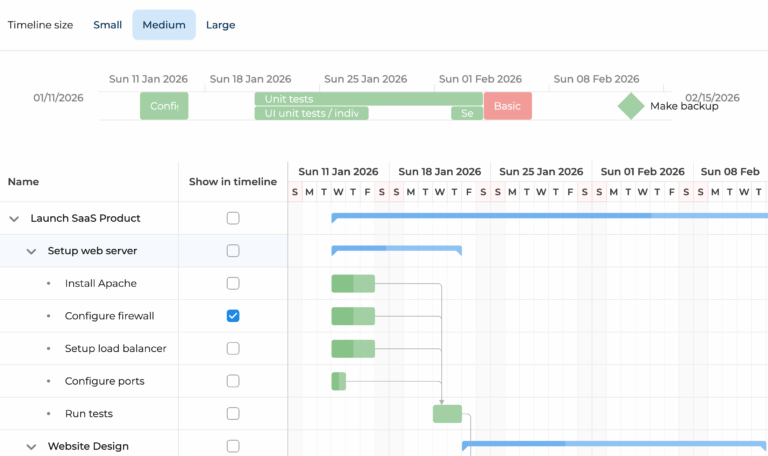This screenshot has height=456, width=768.
Task: Switch timeline size to Large
Action: point(220,25)
